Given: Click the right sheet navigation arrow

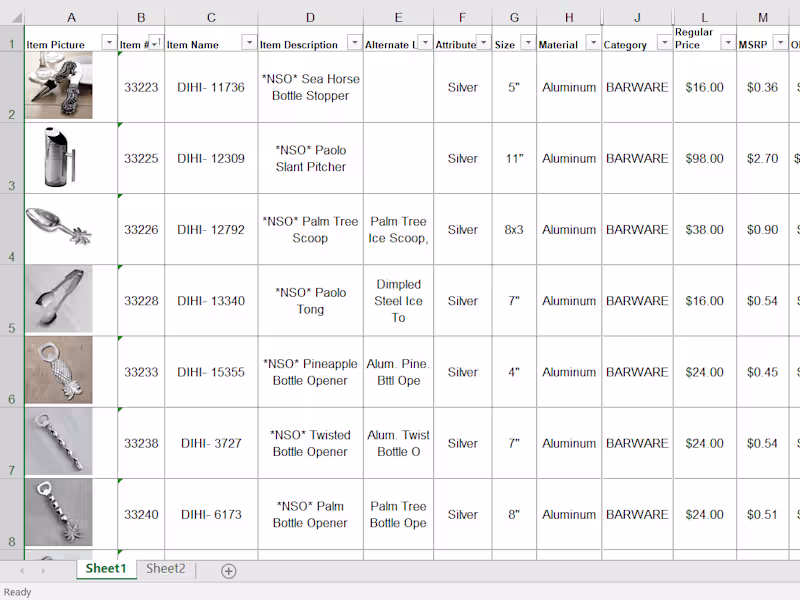Looking at the screenshot, I should [x=42, y=570].
